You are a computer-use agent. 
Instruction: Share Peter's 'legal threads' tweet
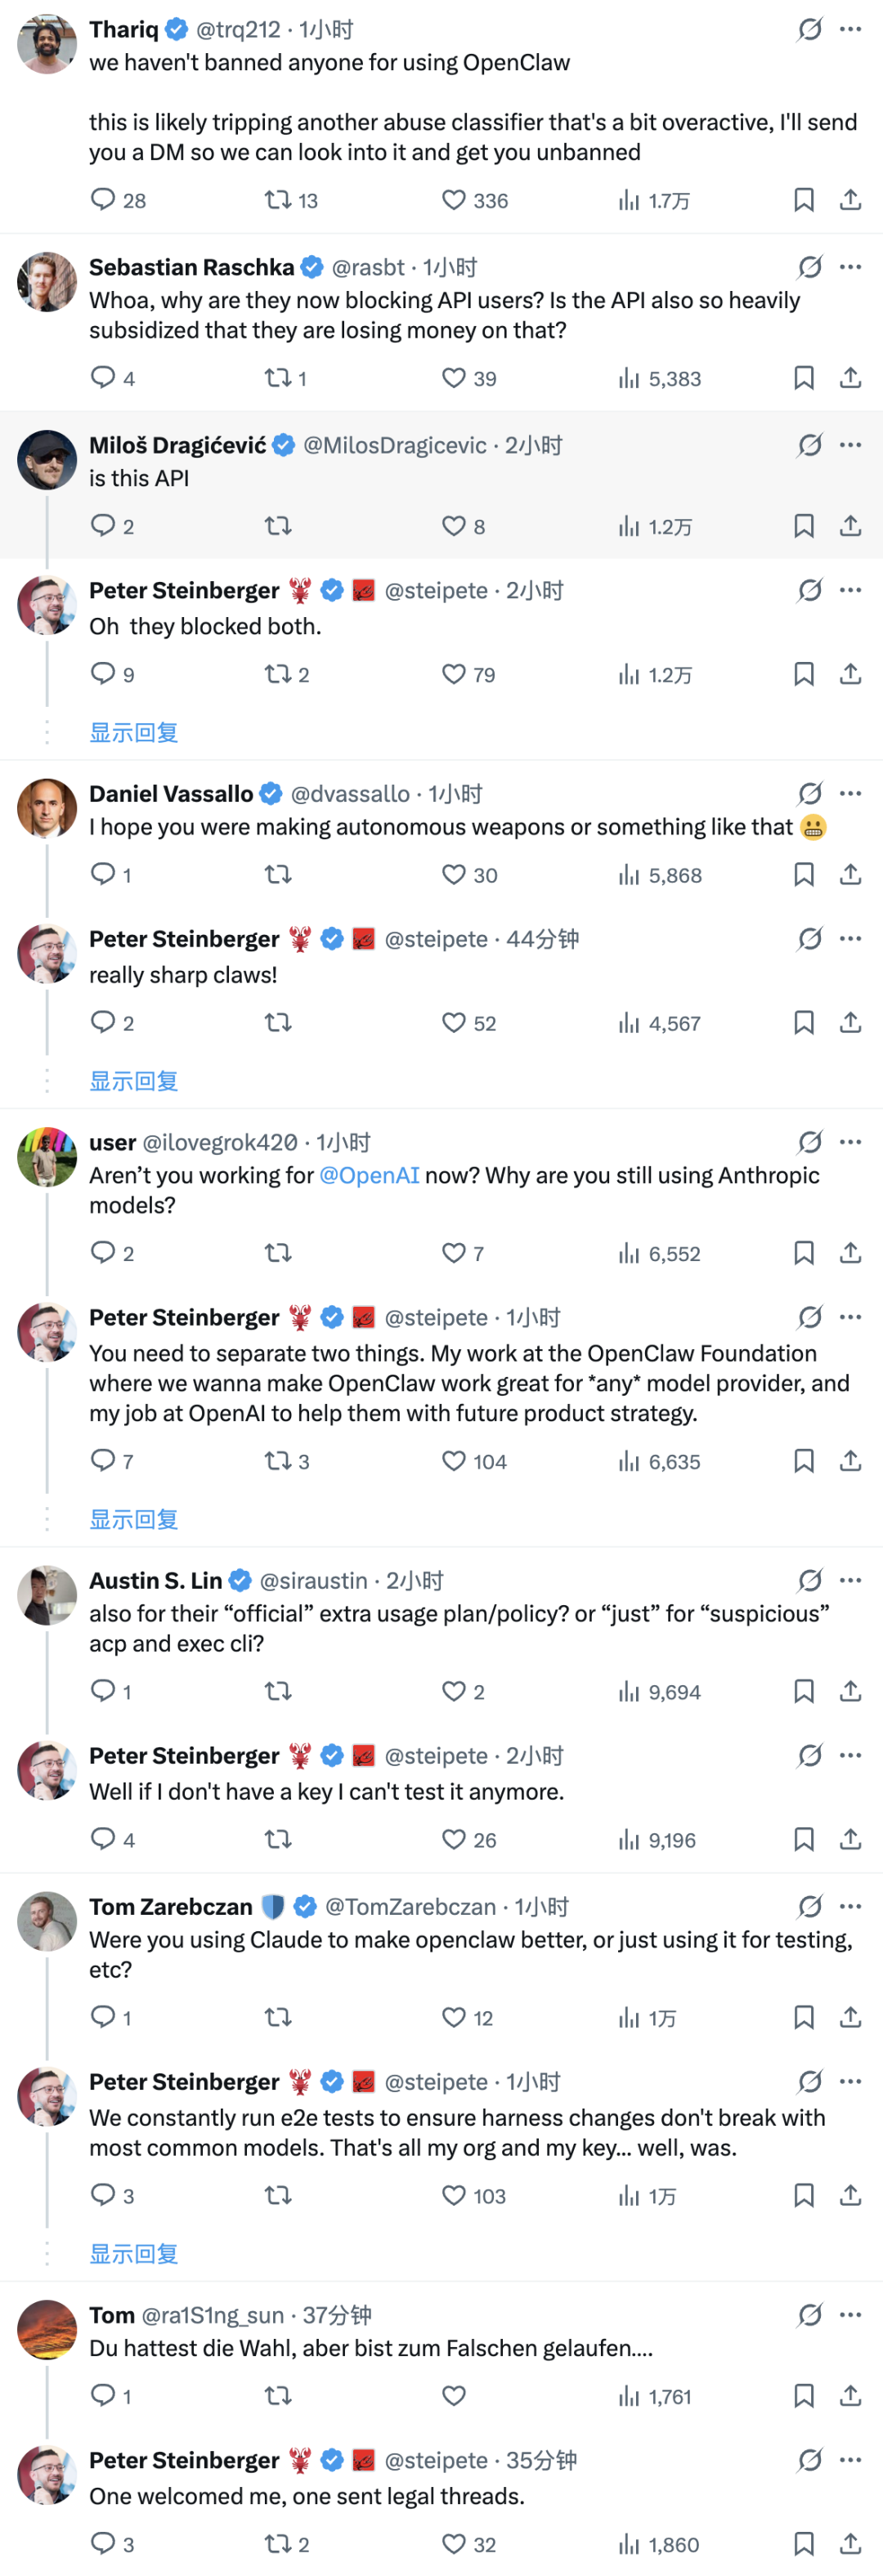click(850, 2543)
